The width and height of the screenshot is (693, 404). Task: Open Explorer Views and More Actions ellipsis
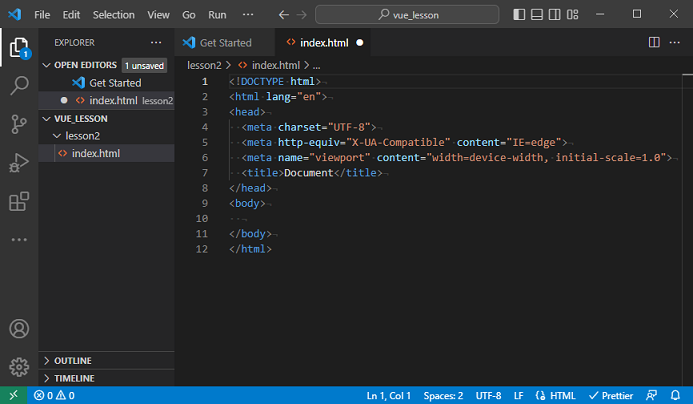click(x=156, y=42)
